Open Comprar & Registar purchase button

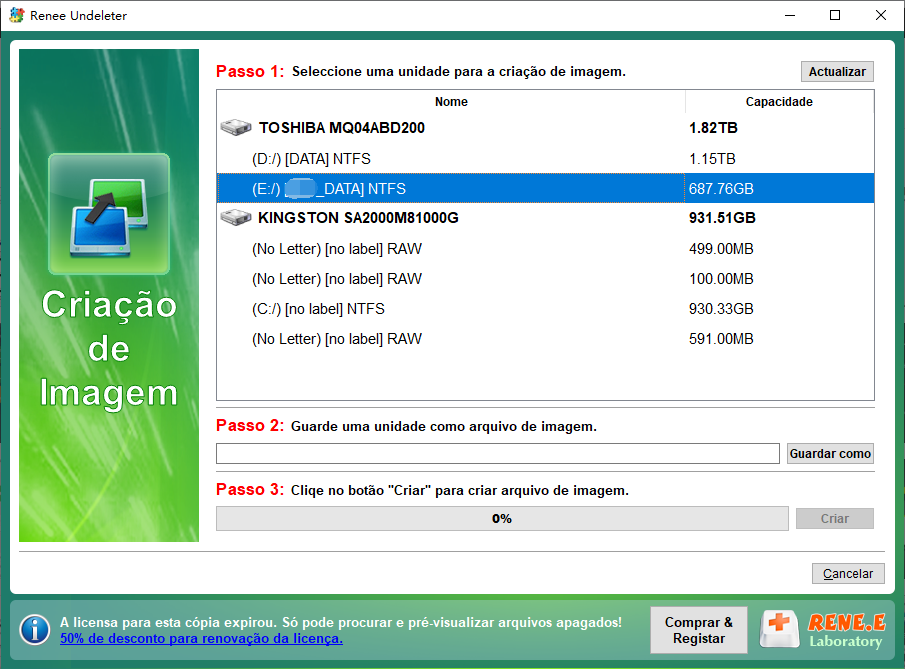(698, 630)
